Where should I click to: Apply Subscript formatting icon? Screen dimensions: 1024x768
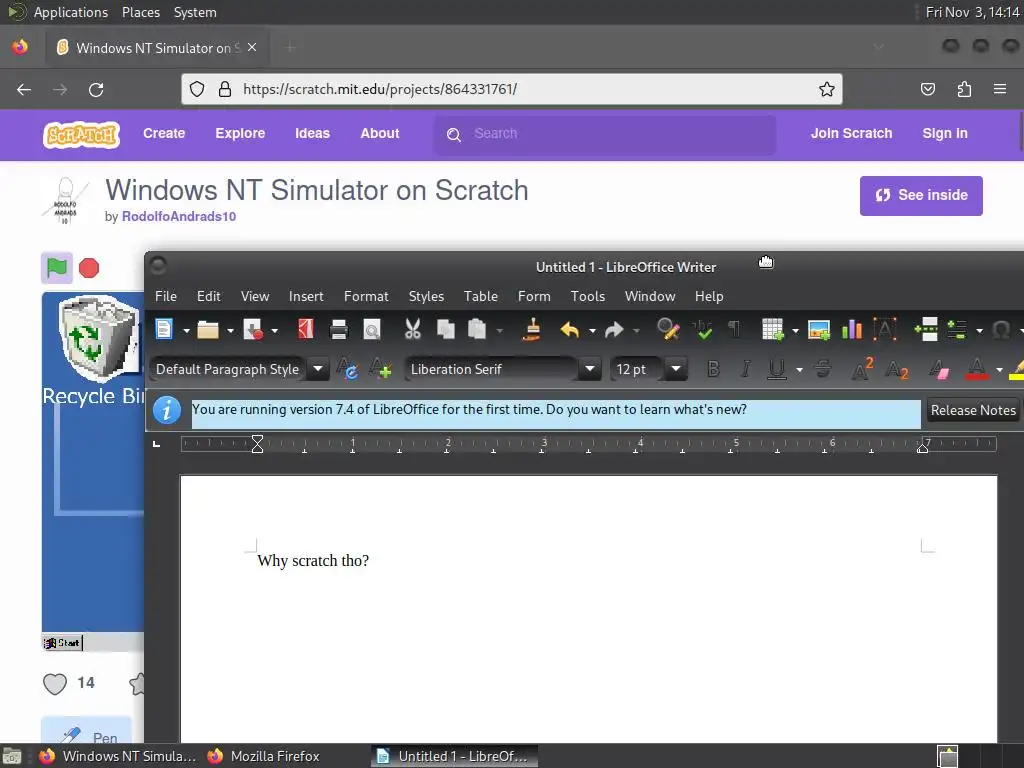click(897, 370)
